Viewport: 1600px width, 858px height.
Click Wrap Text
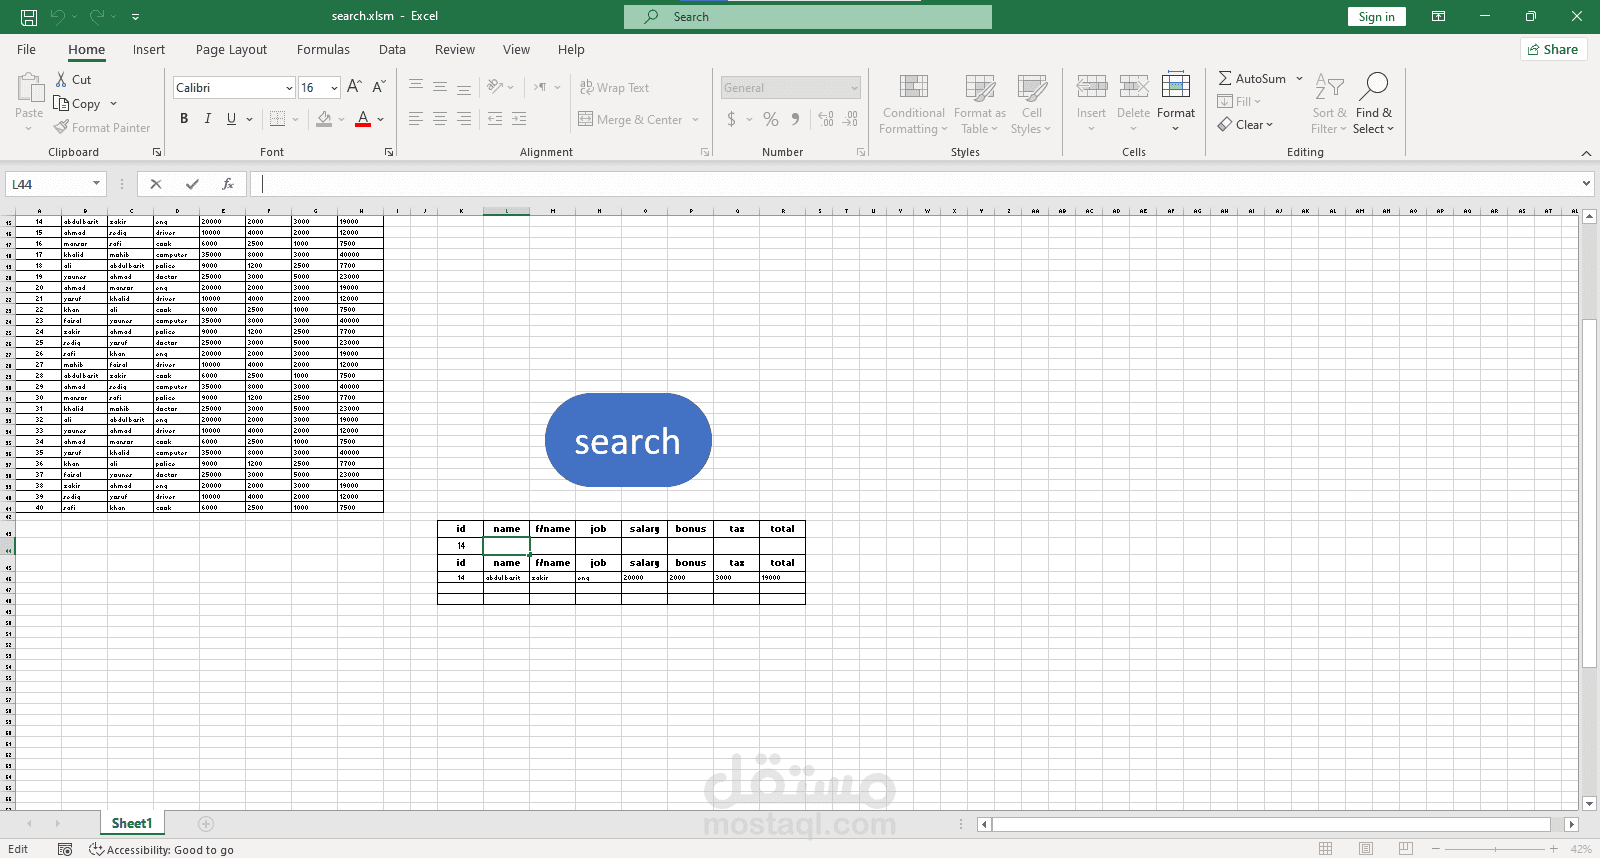point(614,87)
